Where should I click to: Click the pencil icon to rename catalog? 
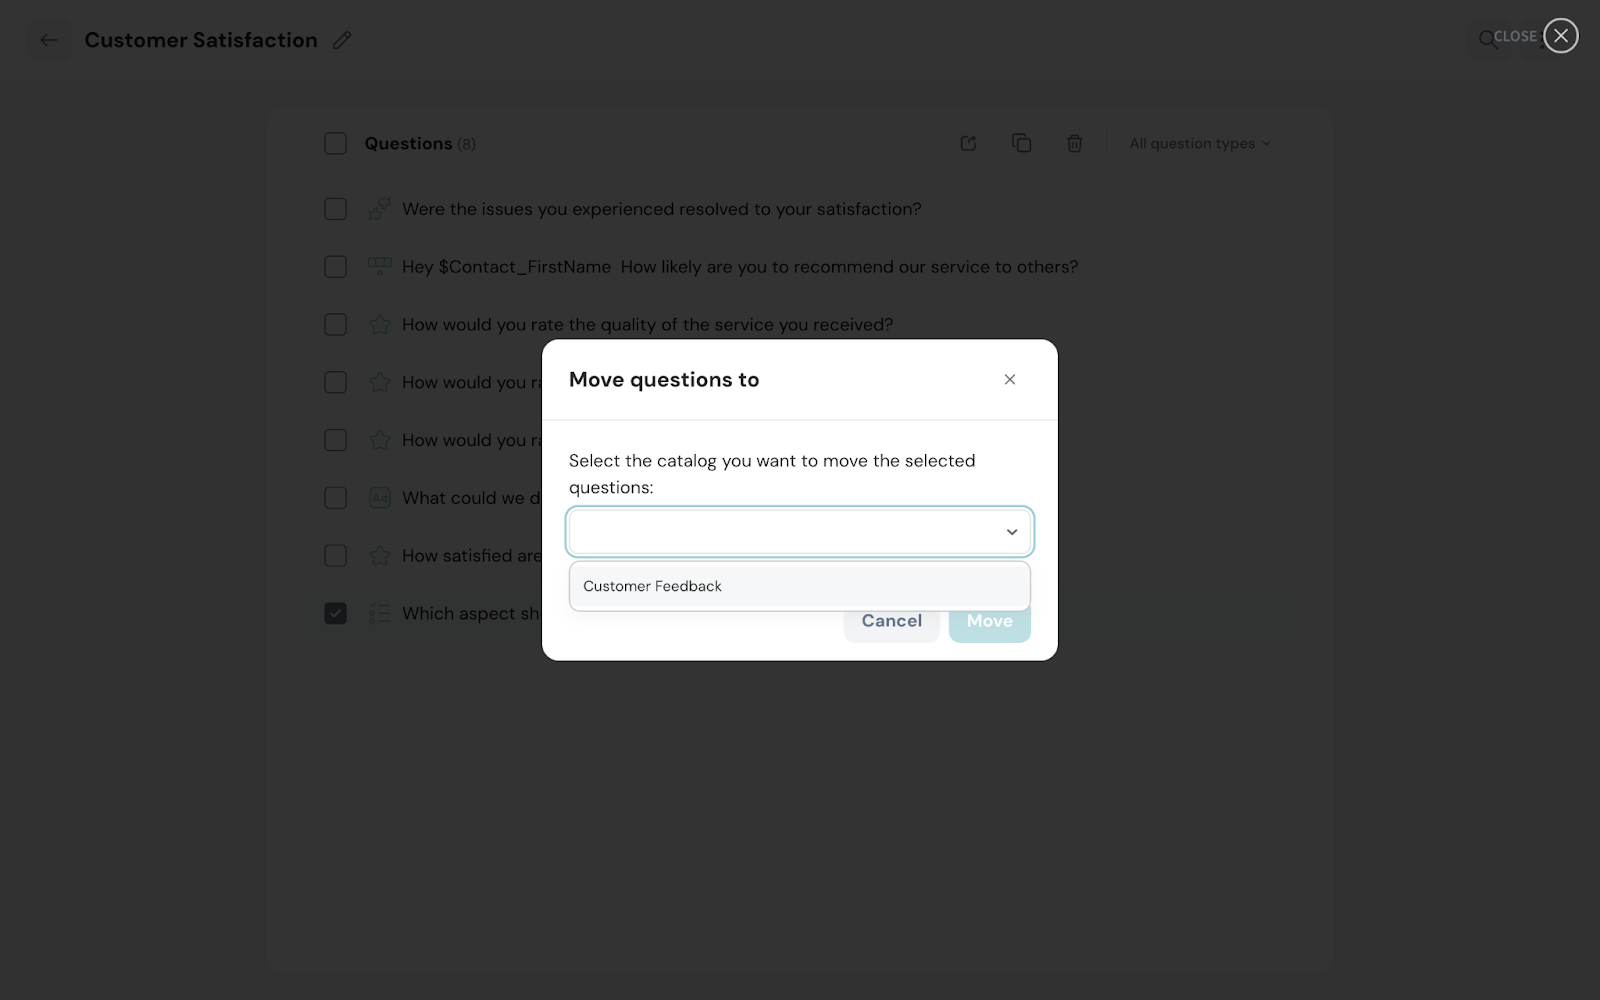click(x=342, y=40)
